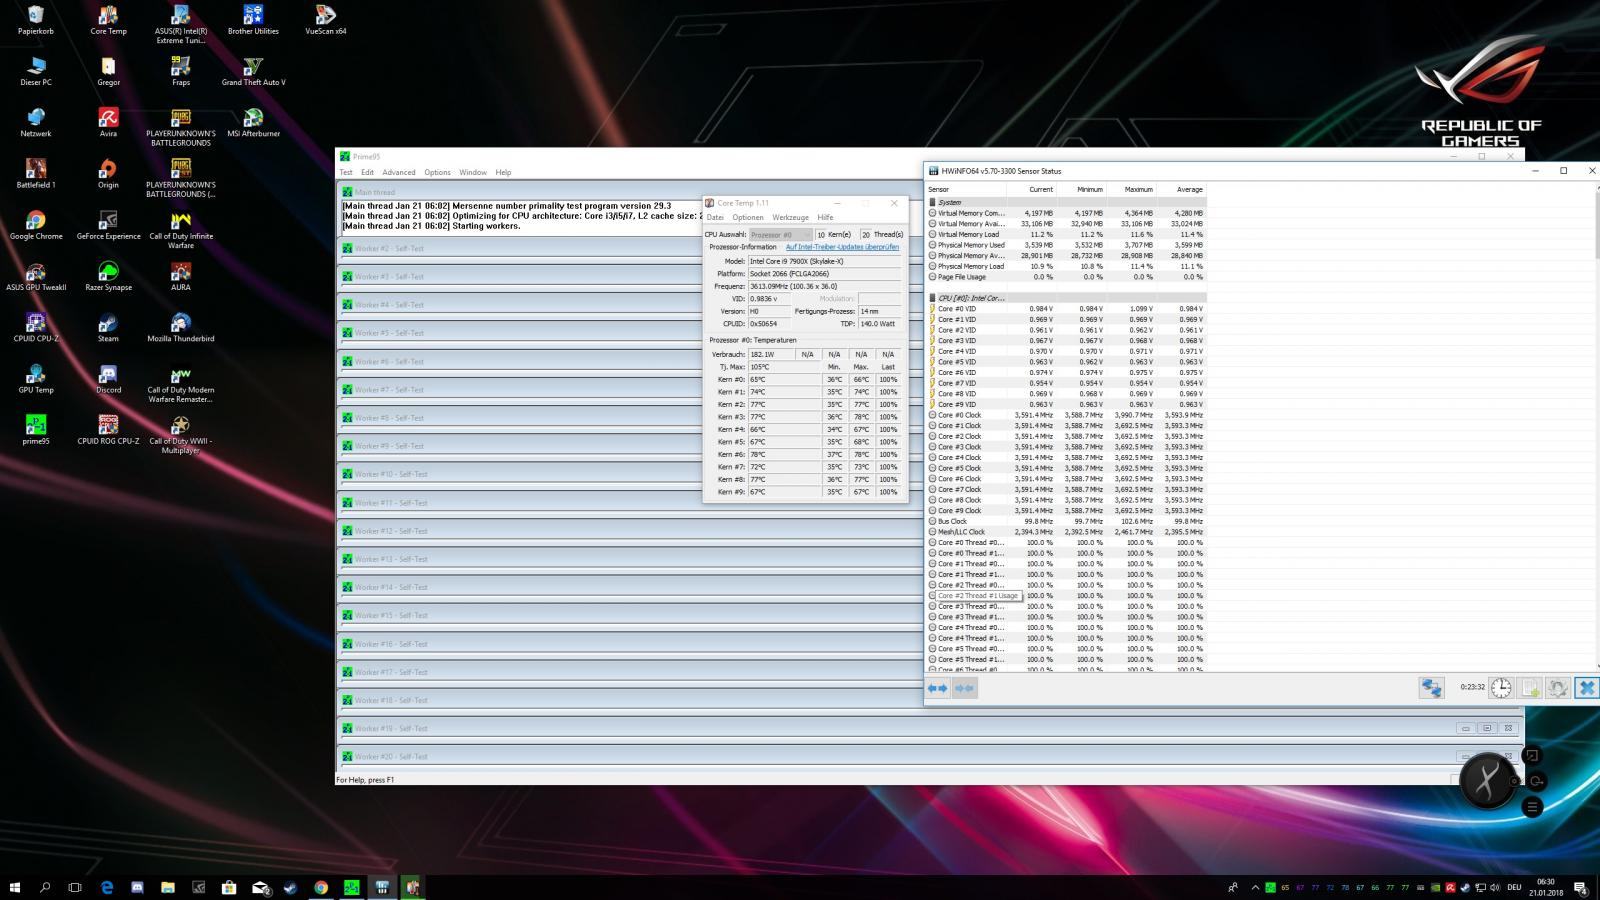Click the Intel driver updates link
Screen dimensions: 1600x900
pos(842,247)
